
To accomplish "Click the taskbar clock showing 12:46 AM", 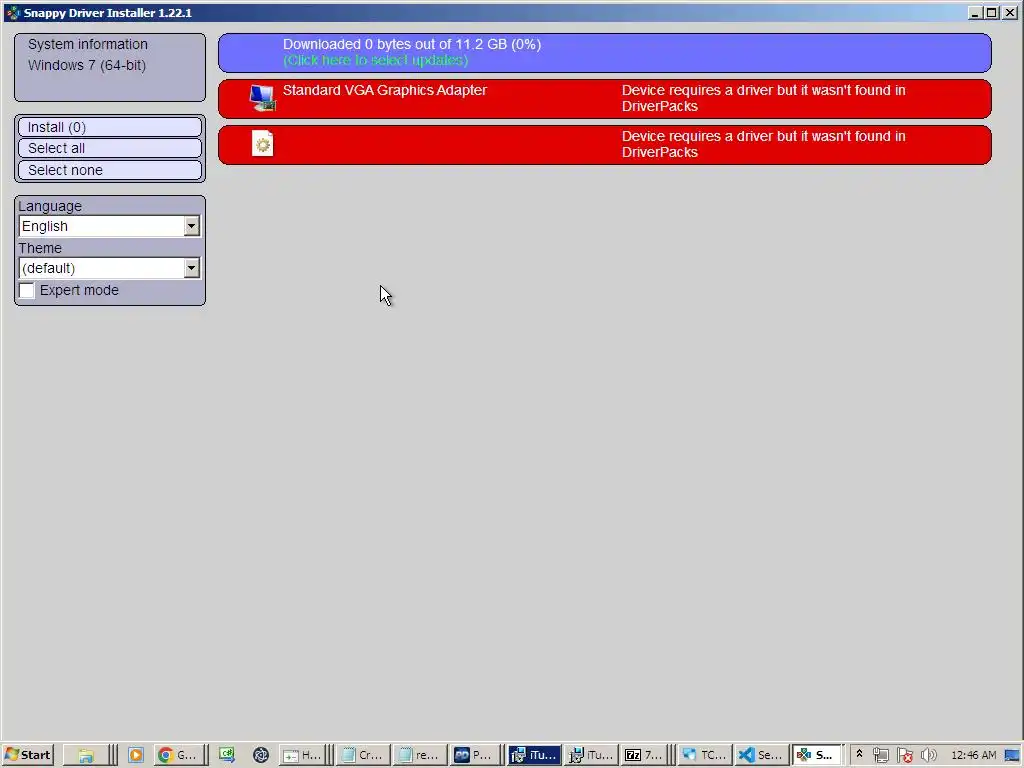I will 974,755.
